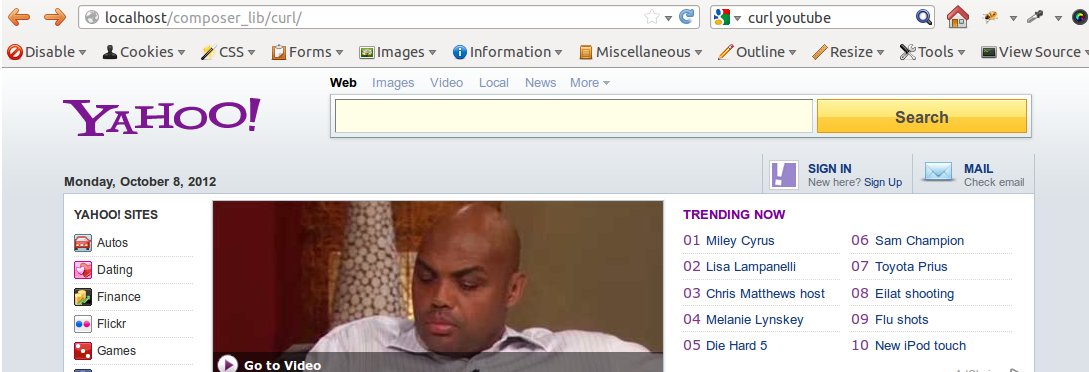Click the Games dice icon
The width and height of the screenshot is (1089, 372).
[83, 351]
